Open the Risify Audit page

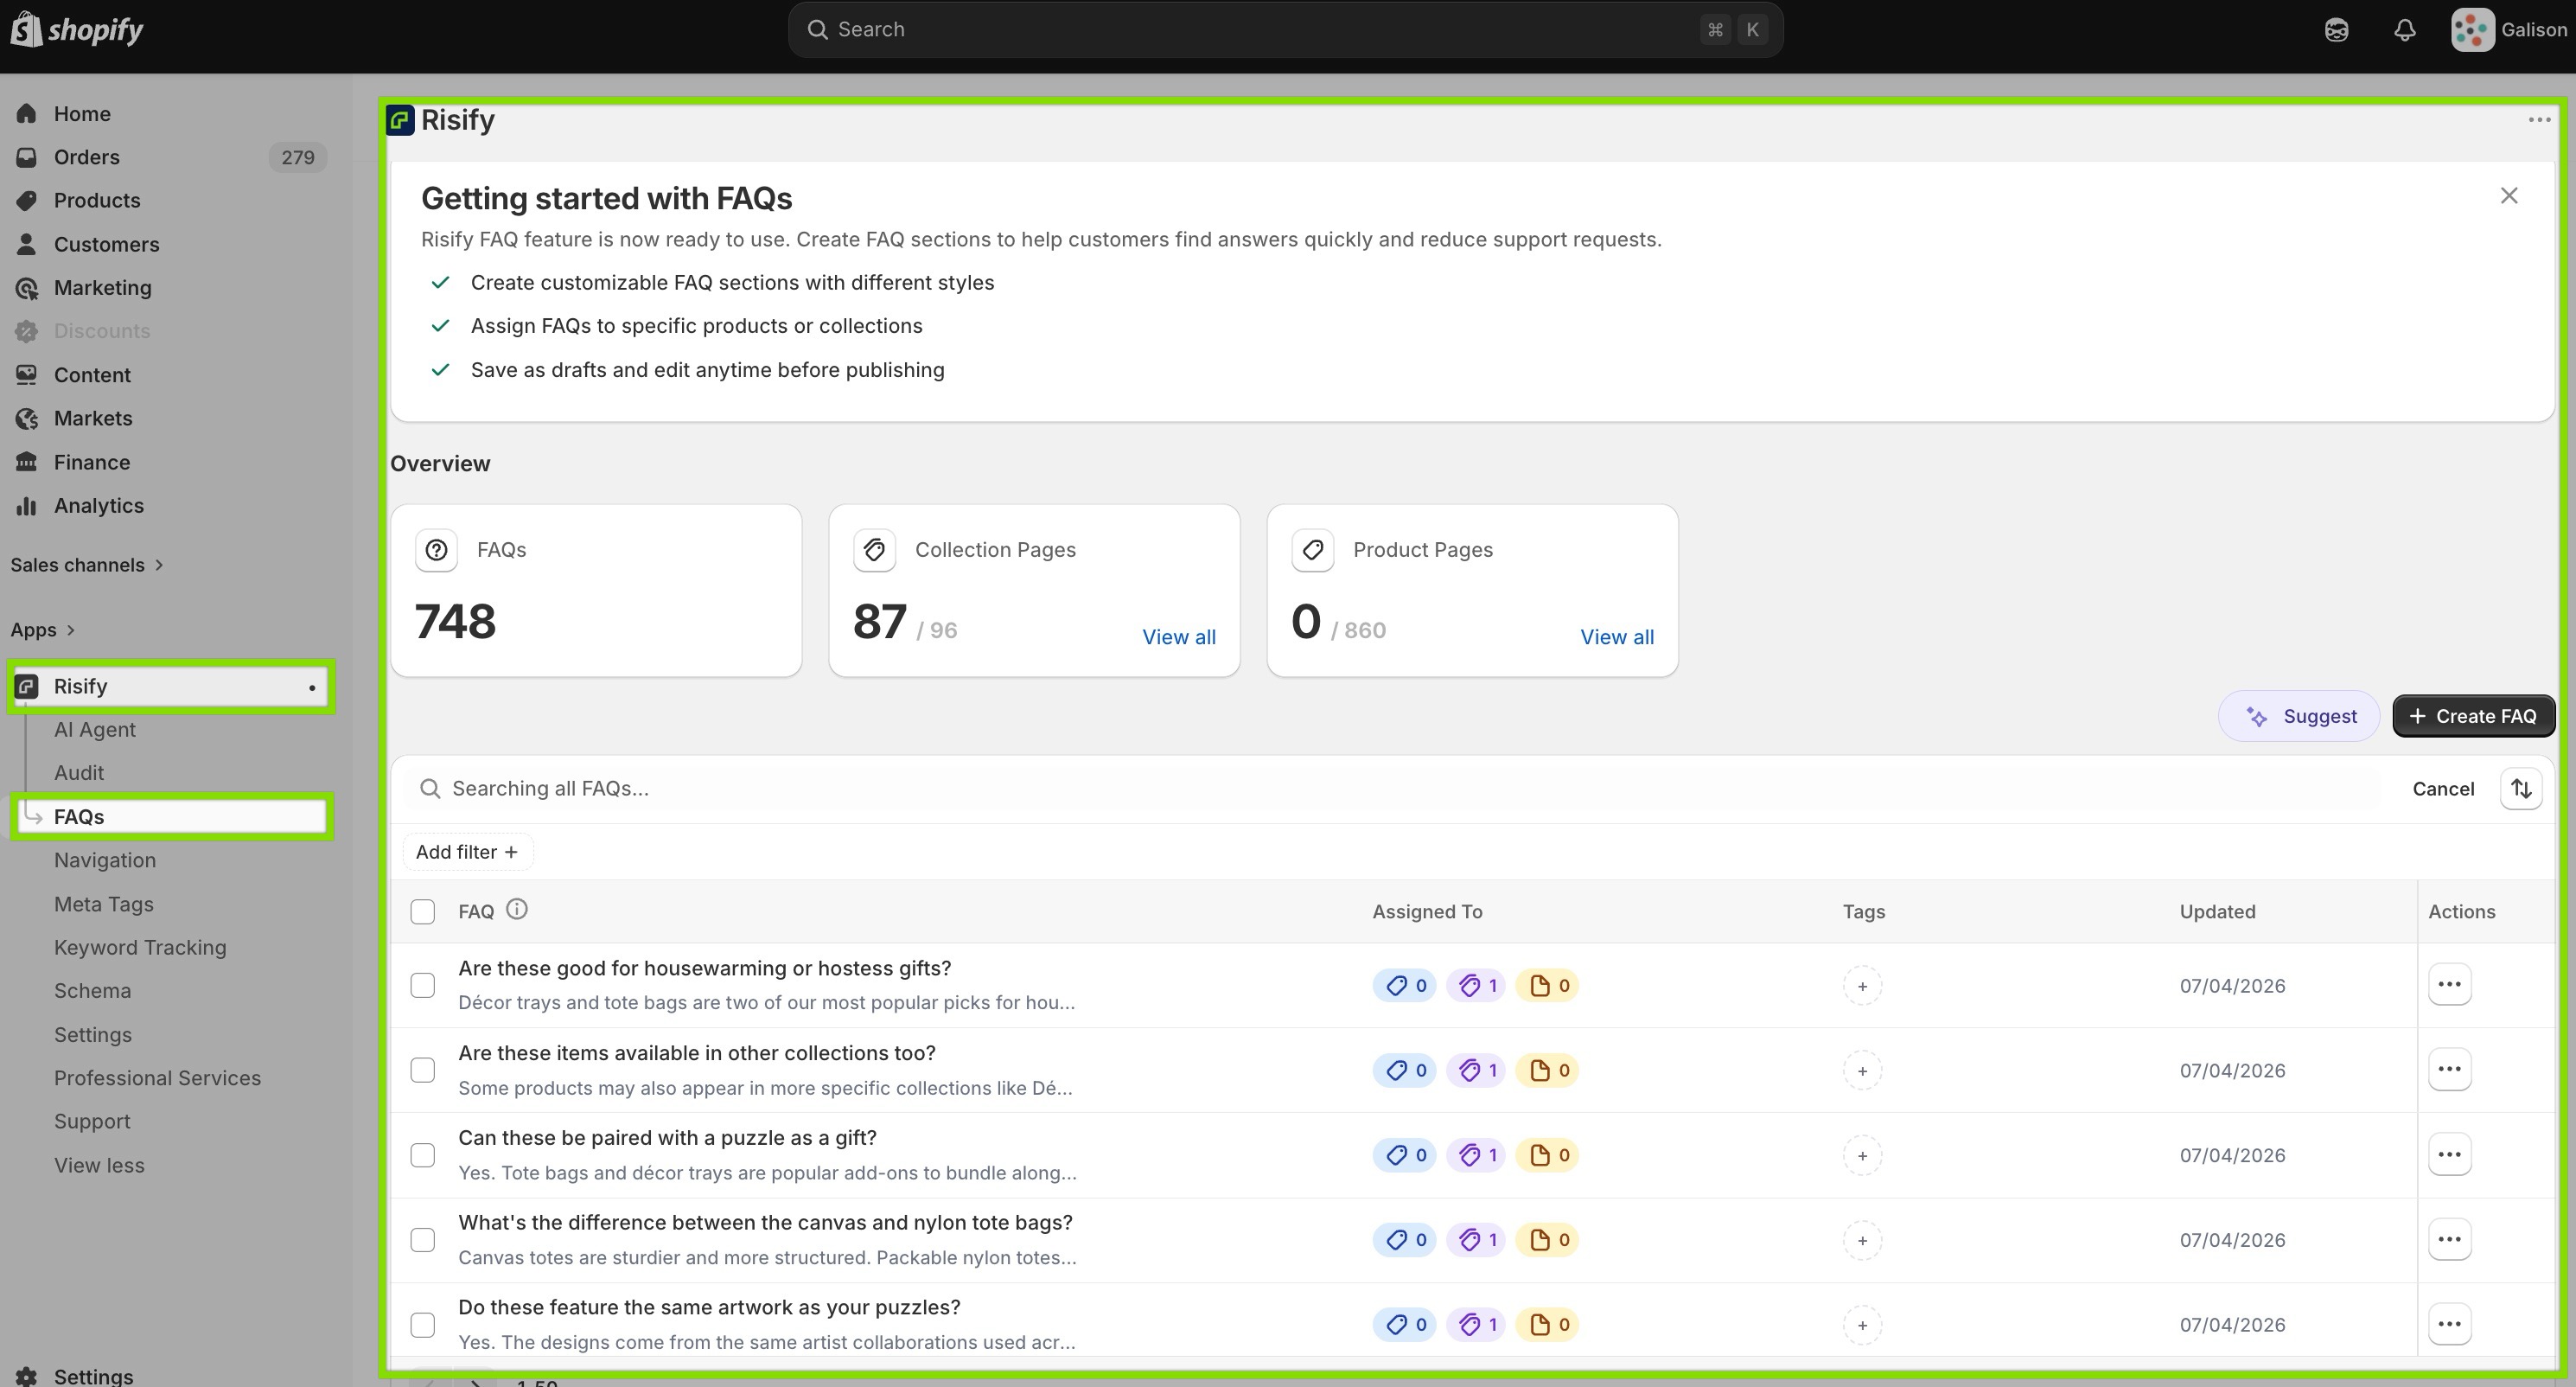tap(79, 773)
